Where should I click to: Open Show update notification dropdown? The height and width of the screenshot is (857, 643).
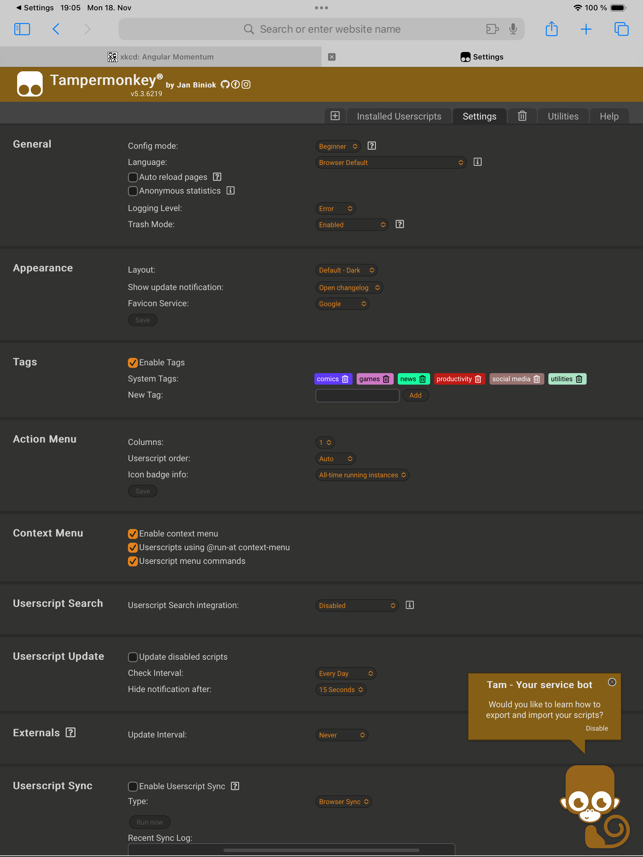[349, 287]
